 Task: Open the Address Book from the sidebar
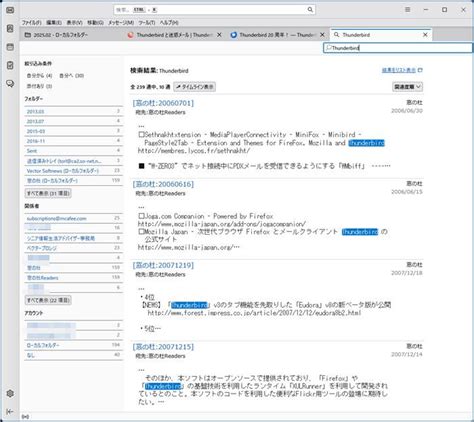point(10,28)
